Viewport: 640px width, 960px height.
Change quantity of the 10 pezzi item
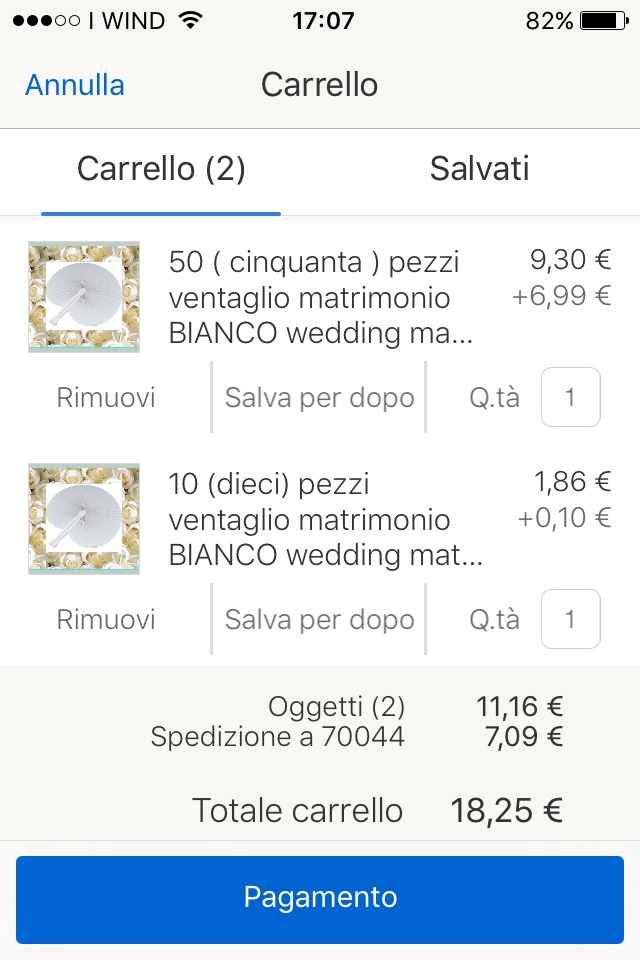(570, 620)
